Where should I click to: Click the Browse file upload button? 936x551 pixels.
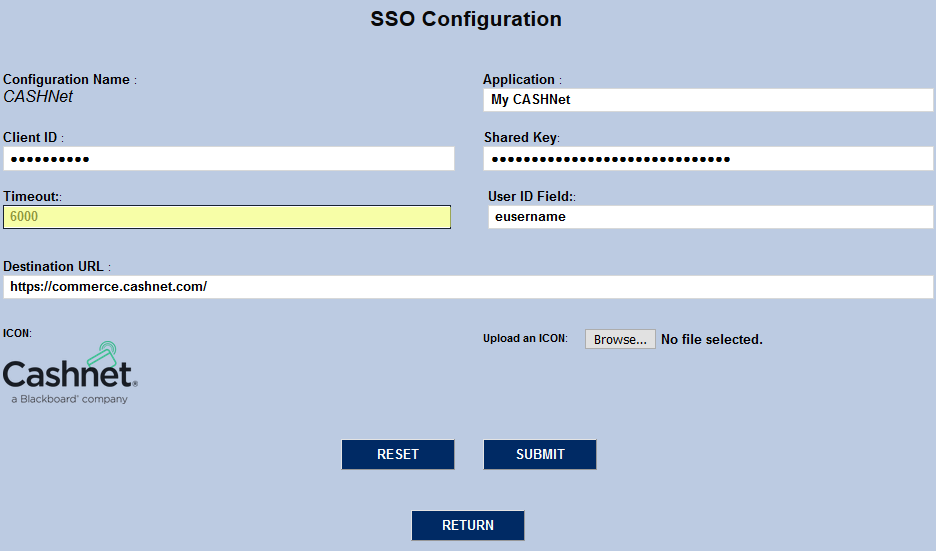tap(620, 339)
